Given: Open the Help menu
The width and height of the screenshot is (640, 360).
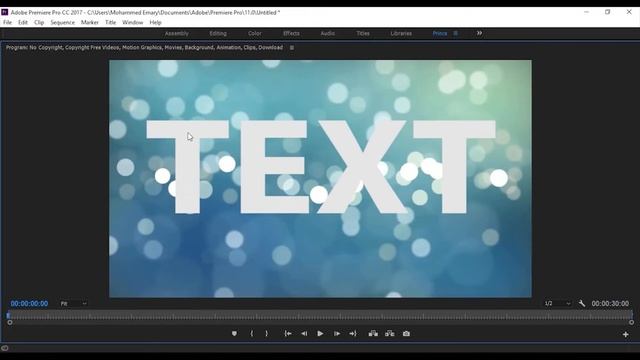Looking at the screenshot, I should 156,22.
